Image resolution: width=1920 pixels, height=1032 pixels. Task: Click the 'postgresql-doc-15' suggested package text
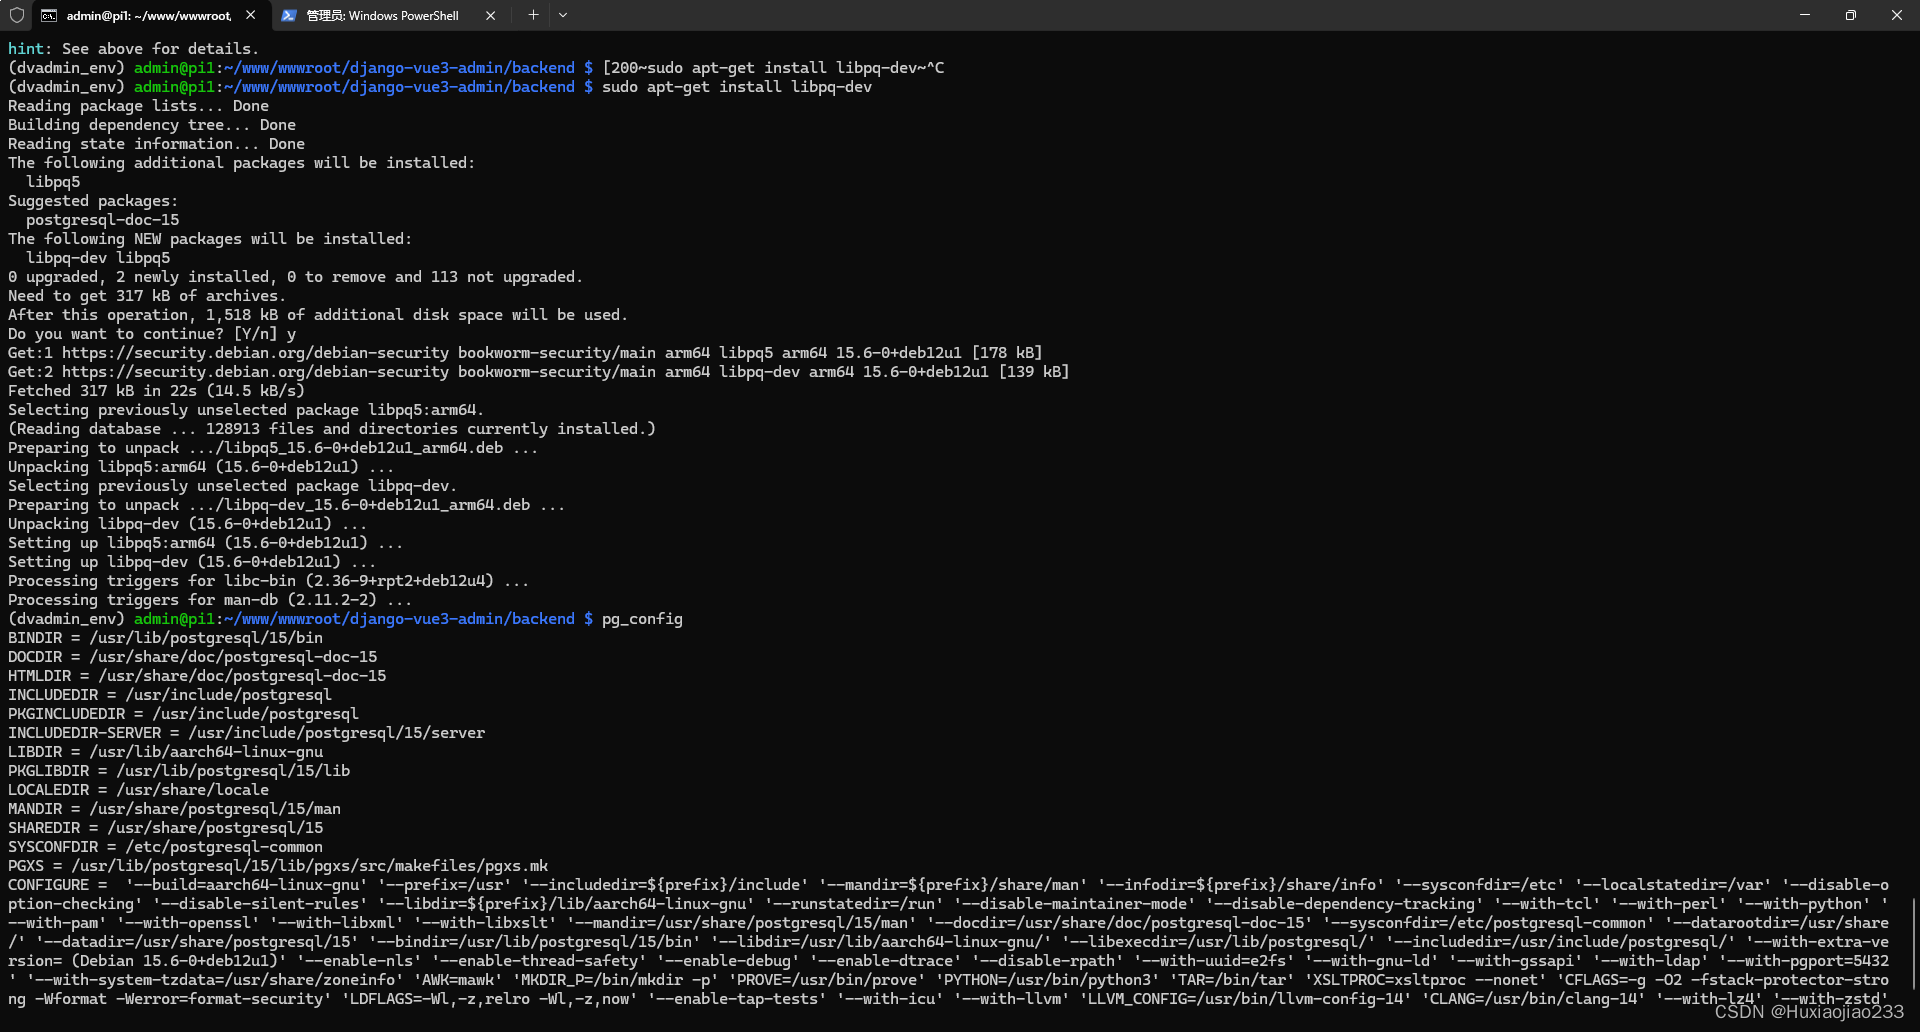[103, 220]
